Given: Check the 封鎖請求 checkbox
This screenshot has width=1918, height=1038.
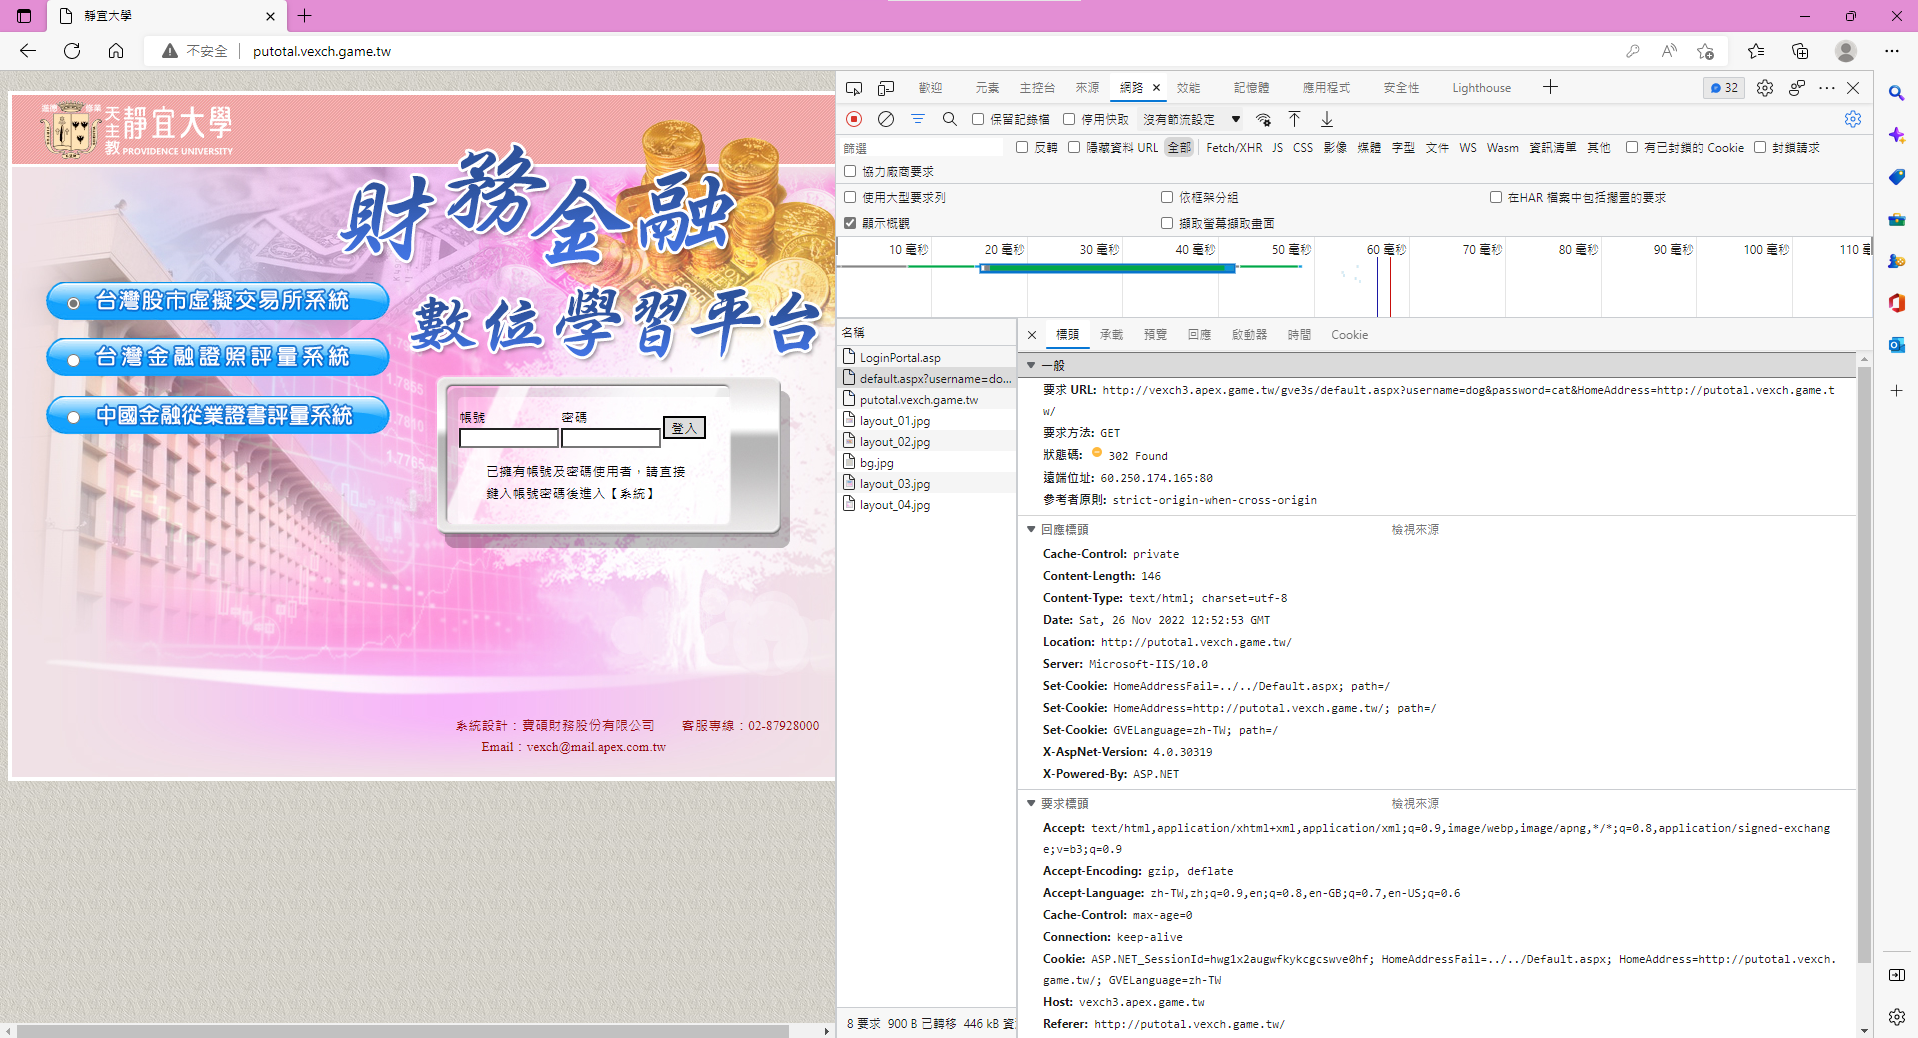Looking at the screenshot, I should pyautogui.click(x=1760, y=147).
